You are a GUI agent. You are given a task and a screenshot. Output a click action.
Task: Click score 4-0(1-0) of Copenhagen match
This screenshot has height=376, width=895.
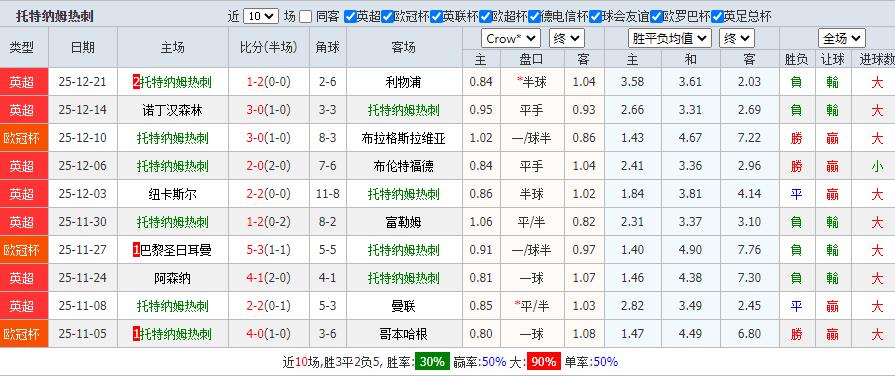(x=268, y=334)
